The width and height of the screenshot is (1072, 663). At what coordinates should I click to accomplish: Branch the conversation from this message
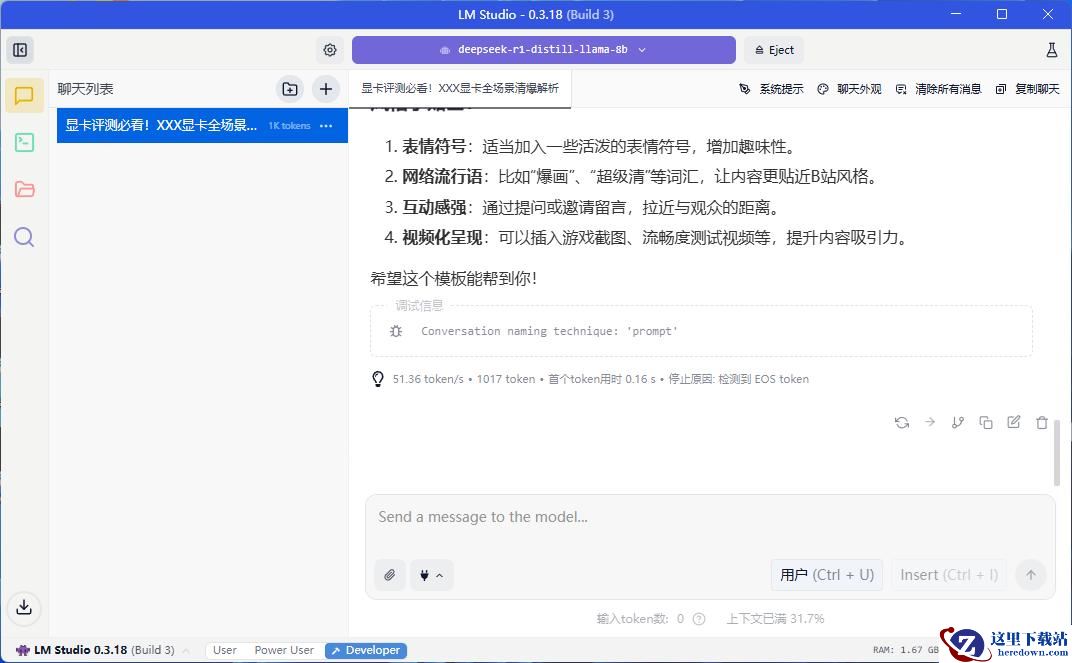(958, 422)
